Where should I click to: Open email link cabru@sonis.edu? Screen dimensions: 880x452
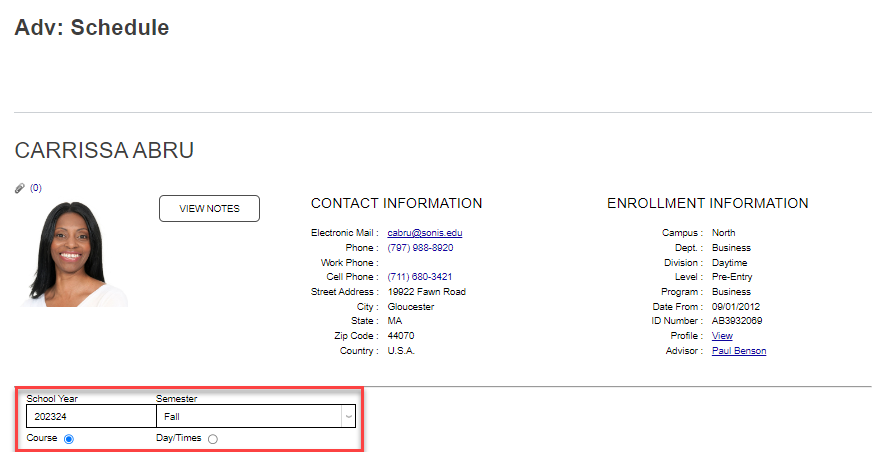click(425, 233)
